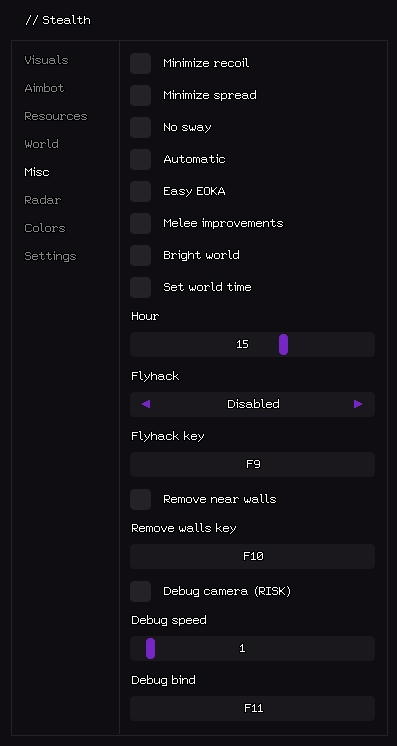Turn on the Automatic checkbox
This screenshot has height=746, width=397.
[140, 159]
